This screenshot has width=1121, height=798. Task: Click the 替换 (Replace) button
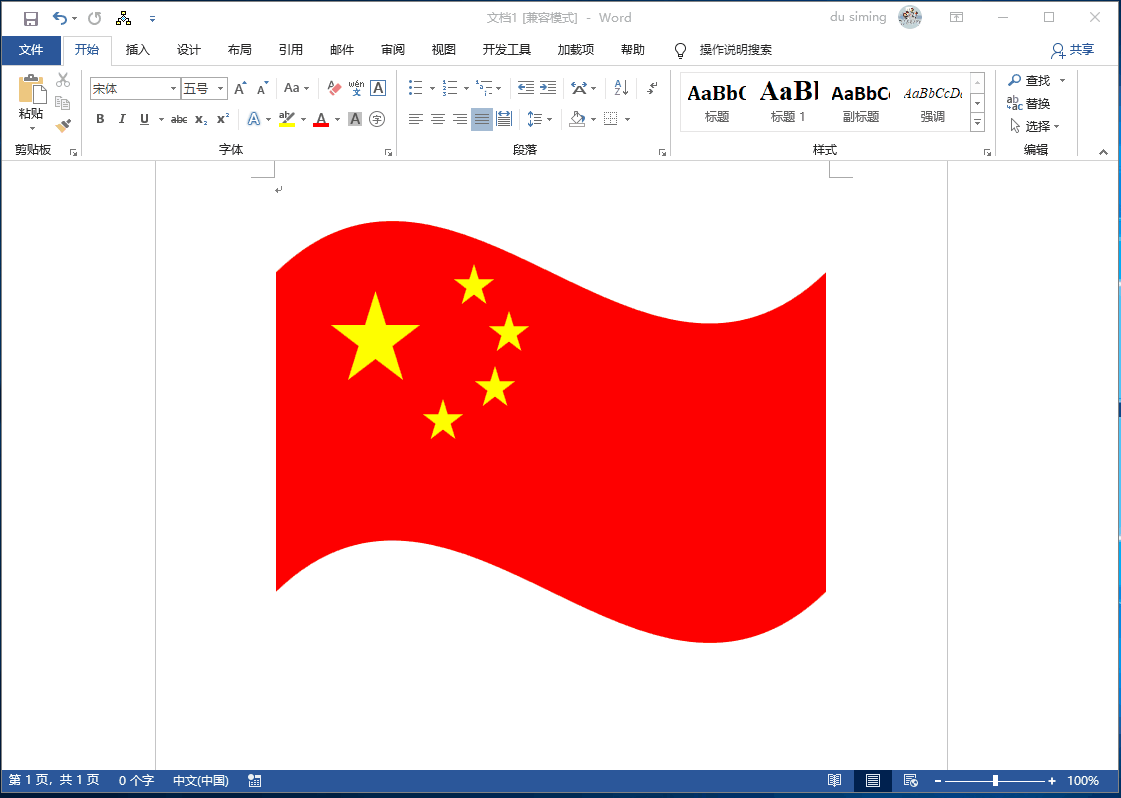coord(1029,104)
